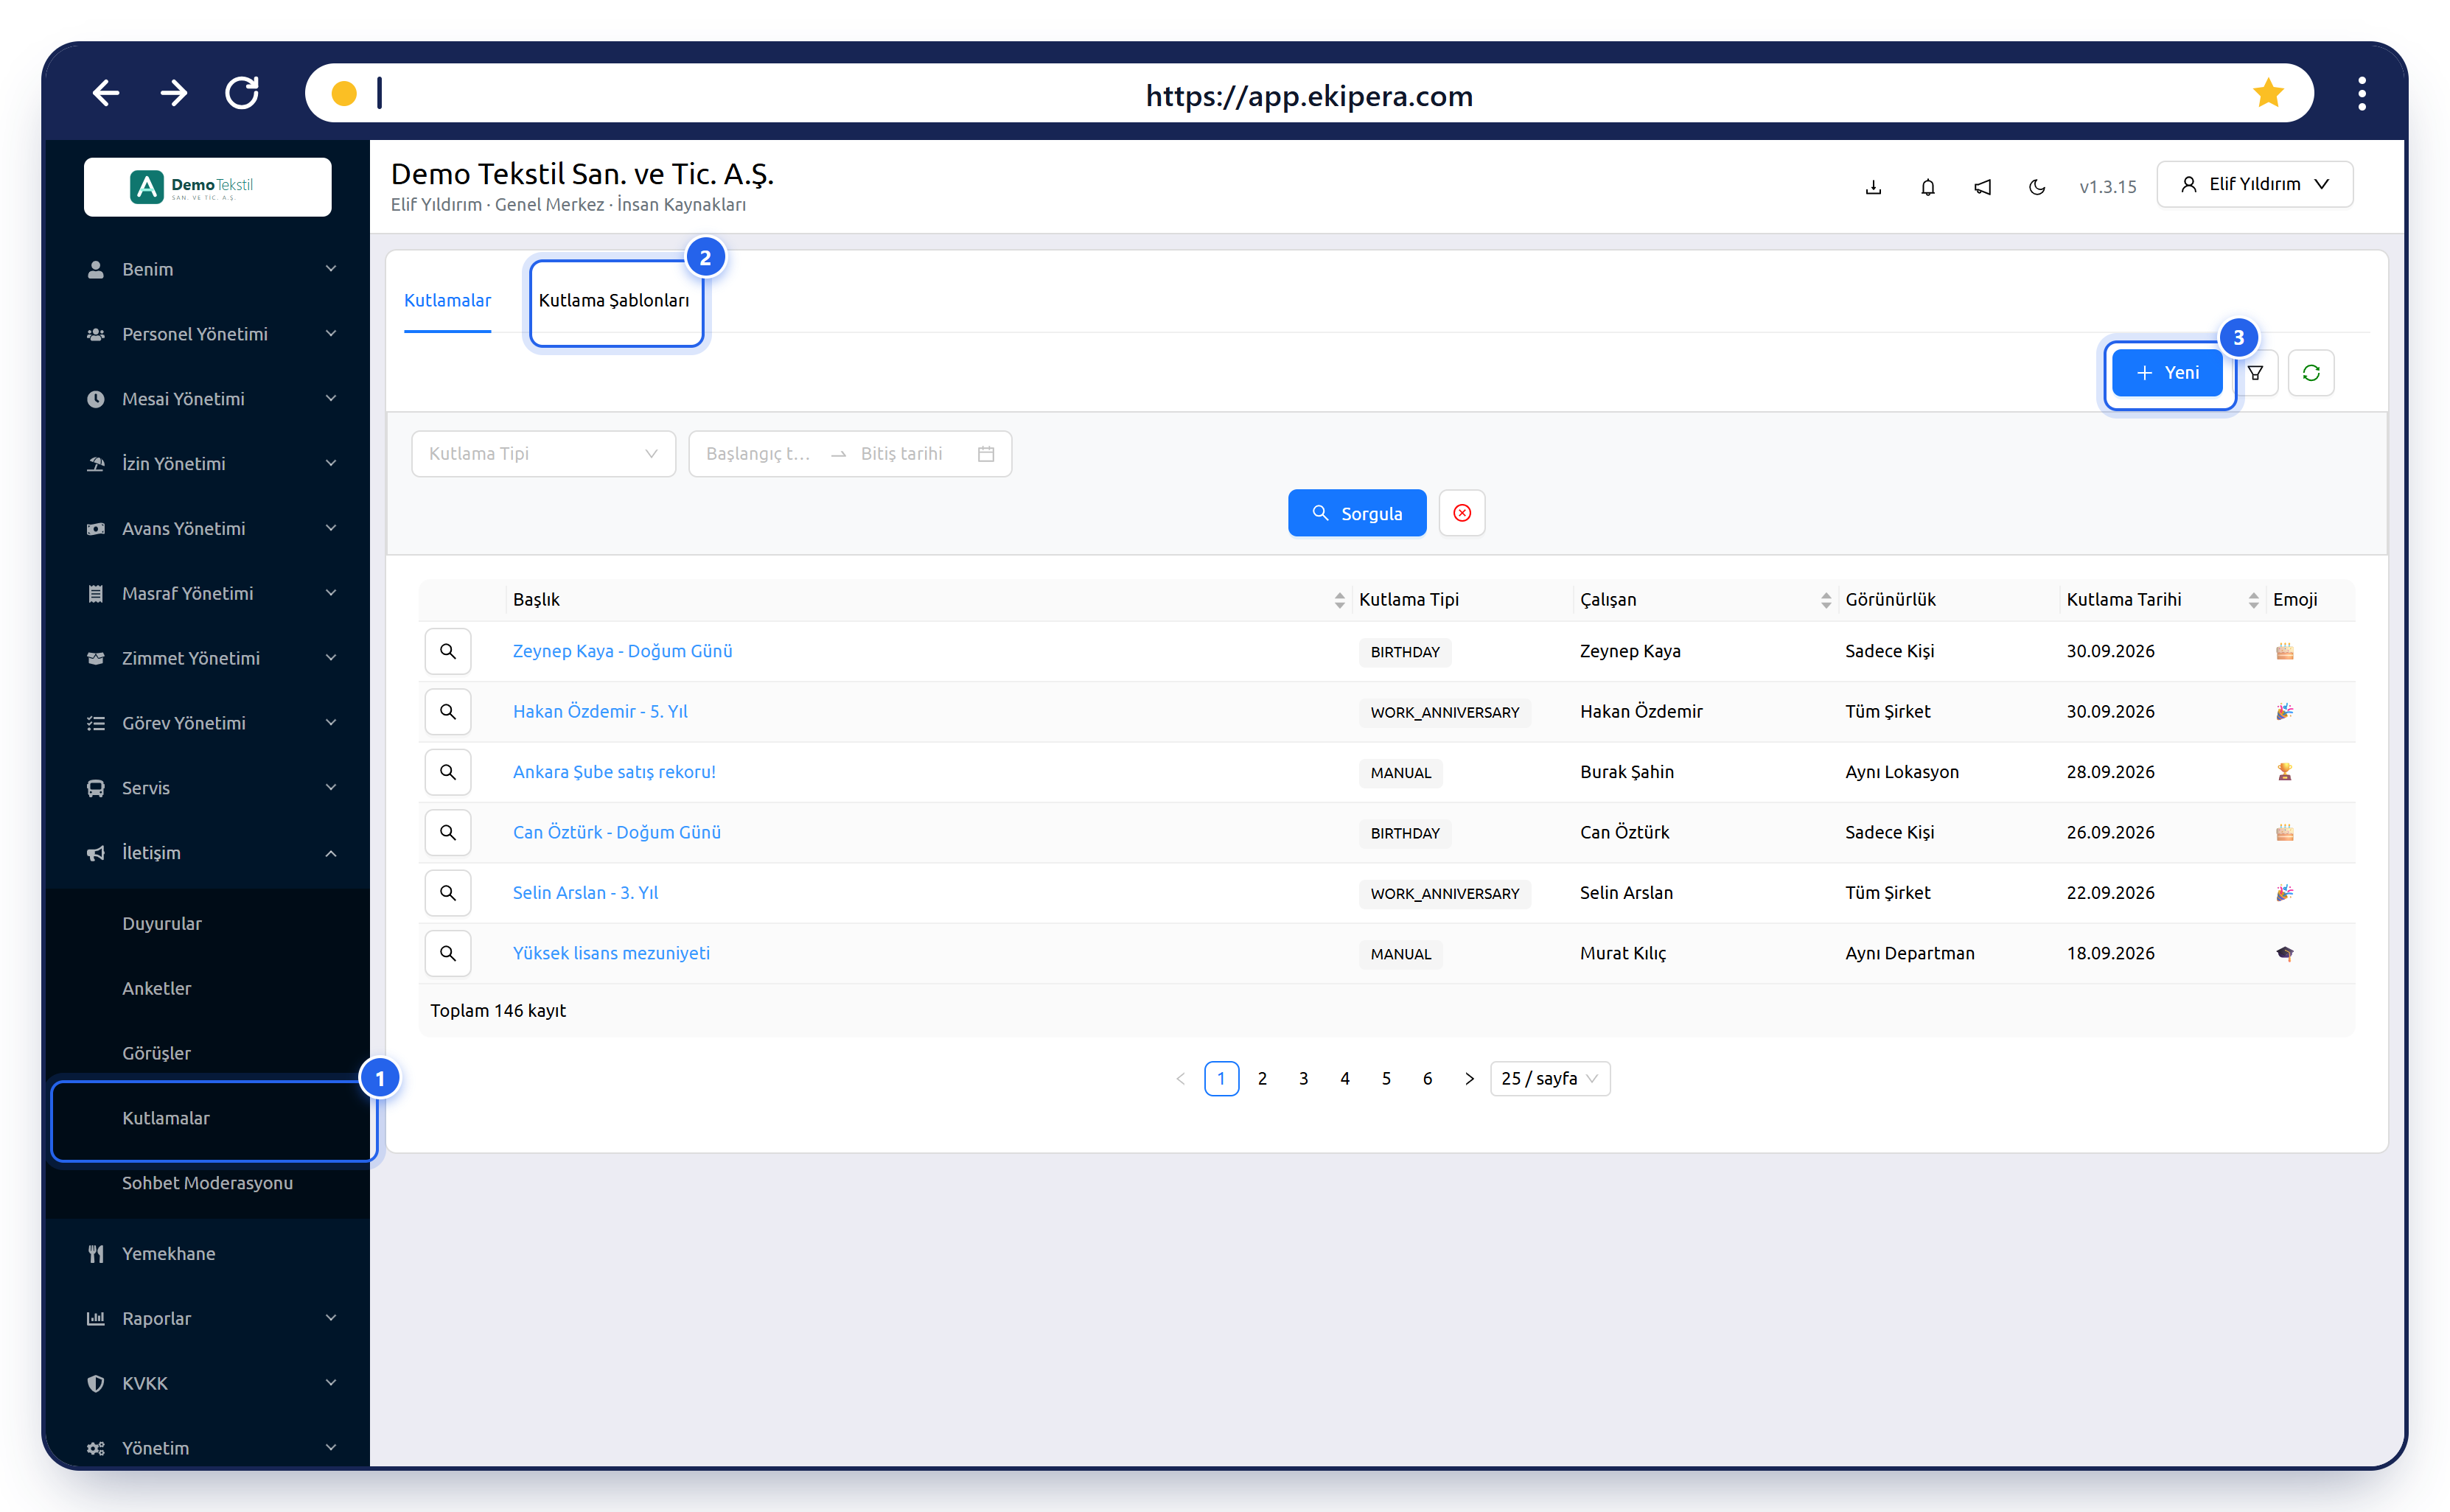Open details magnifier for Selin Arslan row
The width and height of the screenshot is (2450, 1512).
point(448,892)
